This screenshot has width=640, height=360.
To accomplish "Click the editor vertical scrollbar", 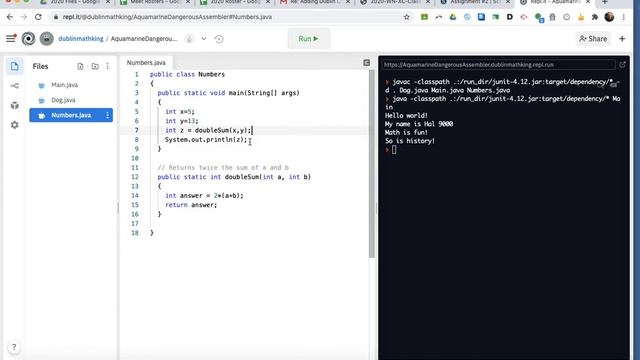I will click(x=372, y=163).
